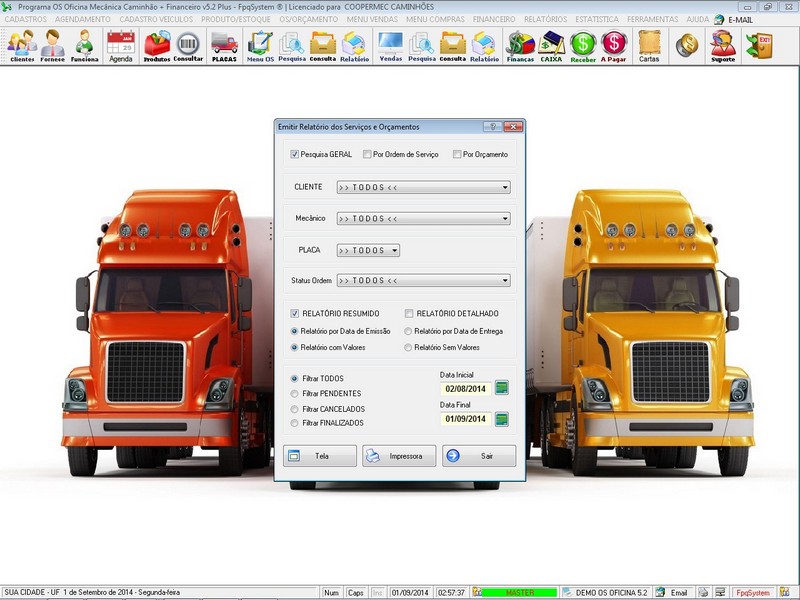Click the red A Pagar dollar icon
Viewport: 800px width, 600px height.
pyautogui.click(x=613, y=46)
